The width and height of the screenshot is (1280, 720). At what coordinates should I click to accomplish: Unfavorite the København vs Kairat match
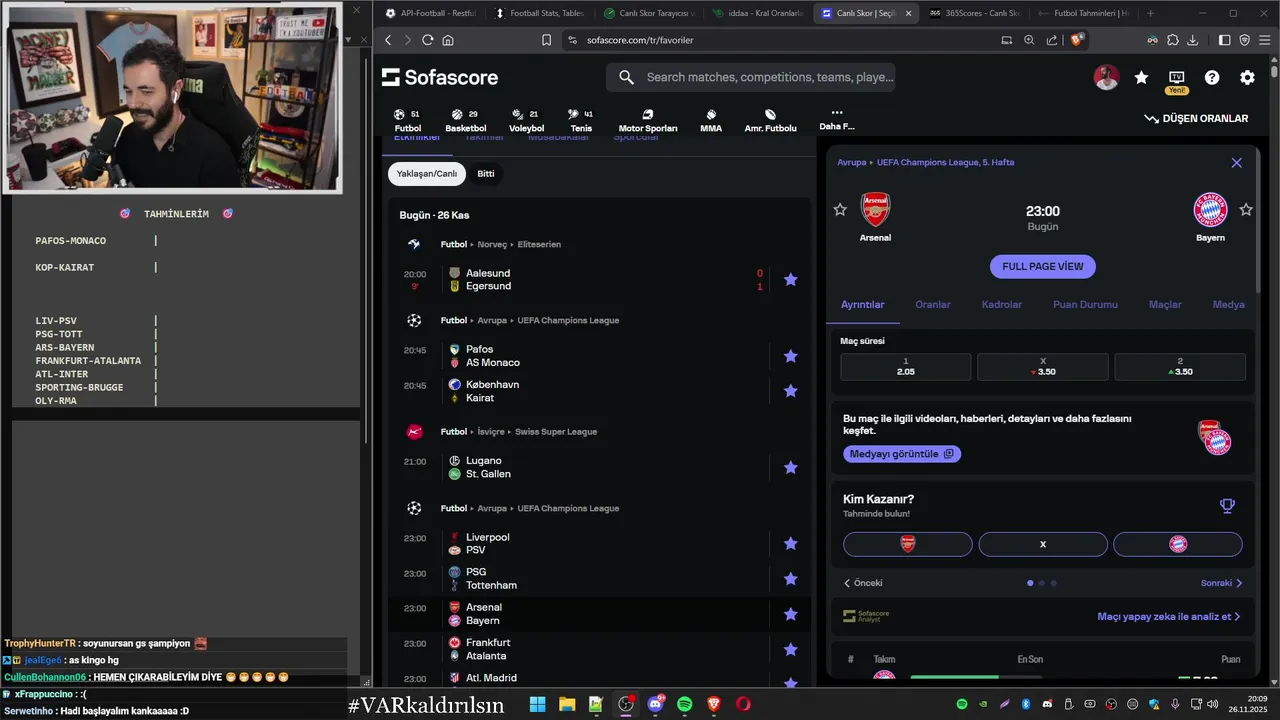pos(791,391)
